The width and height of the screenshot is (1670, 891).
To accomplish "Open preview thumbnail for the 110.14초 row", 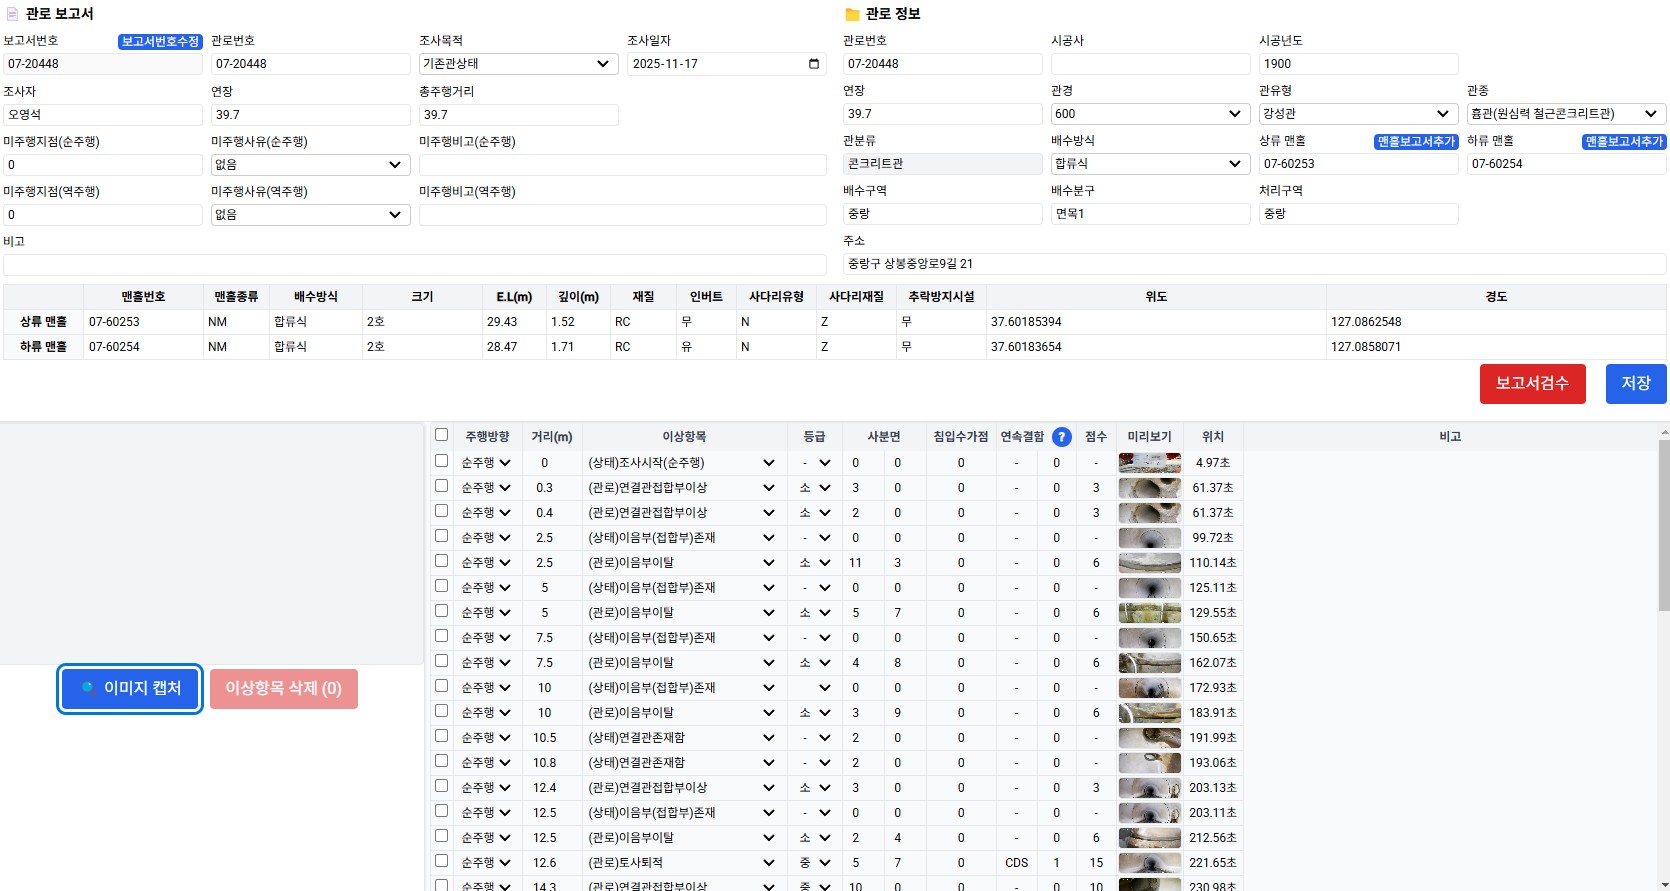I will pos(1149,563).
